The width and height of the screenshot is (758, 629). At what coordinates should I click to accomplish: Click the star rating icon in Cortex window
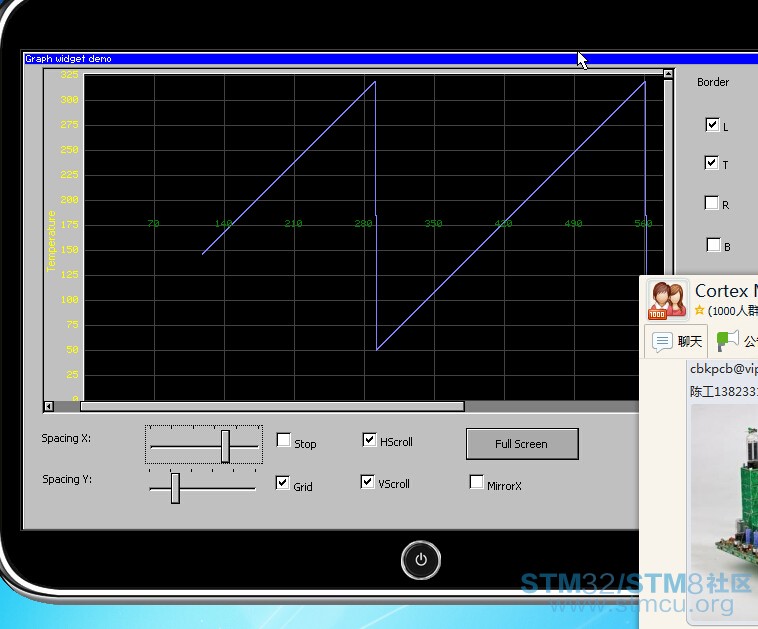699,310
